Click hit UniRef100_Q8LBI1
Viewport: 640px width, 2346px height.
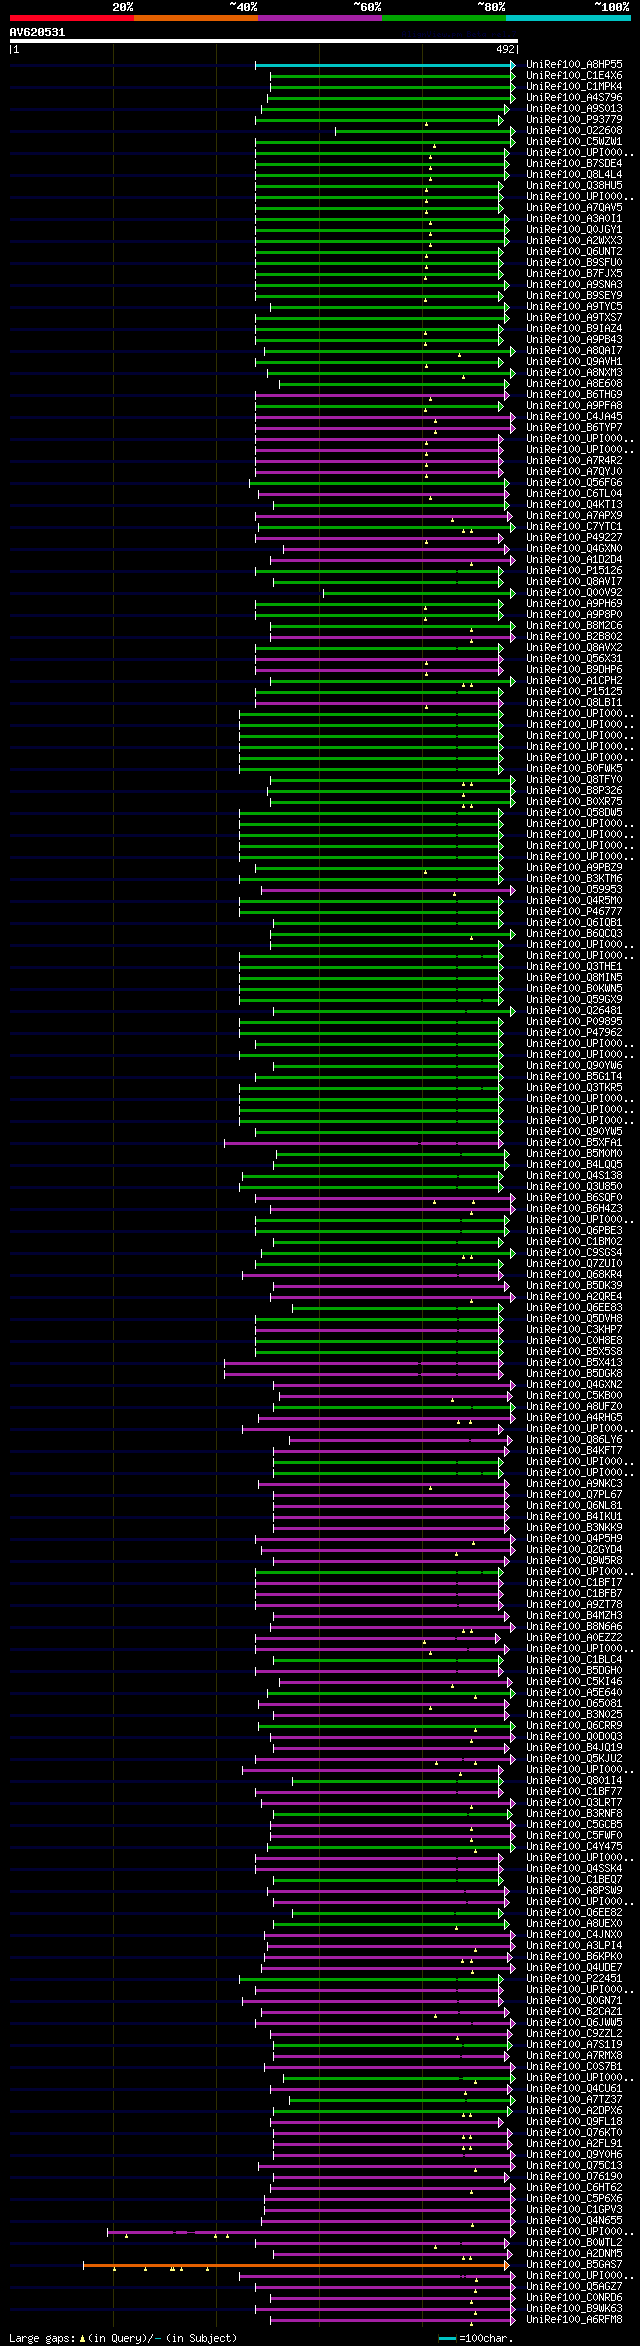pos(574,703)
